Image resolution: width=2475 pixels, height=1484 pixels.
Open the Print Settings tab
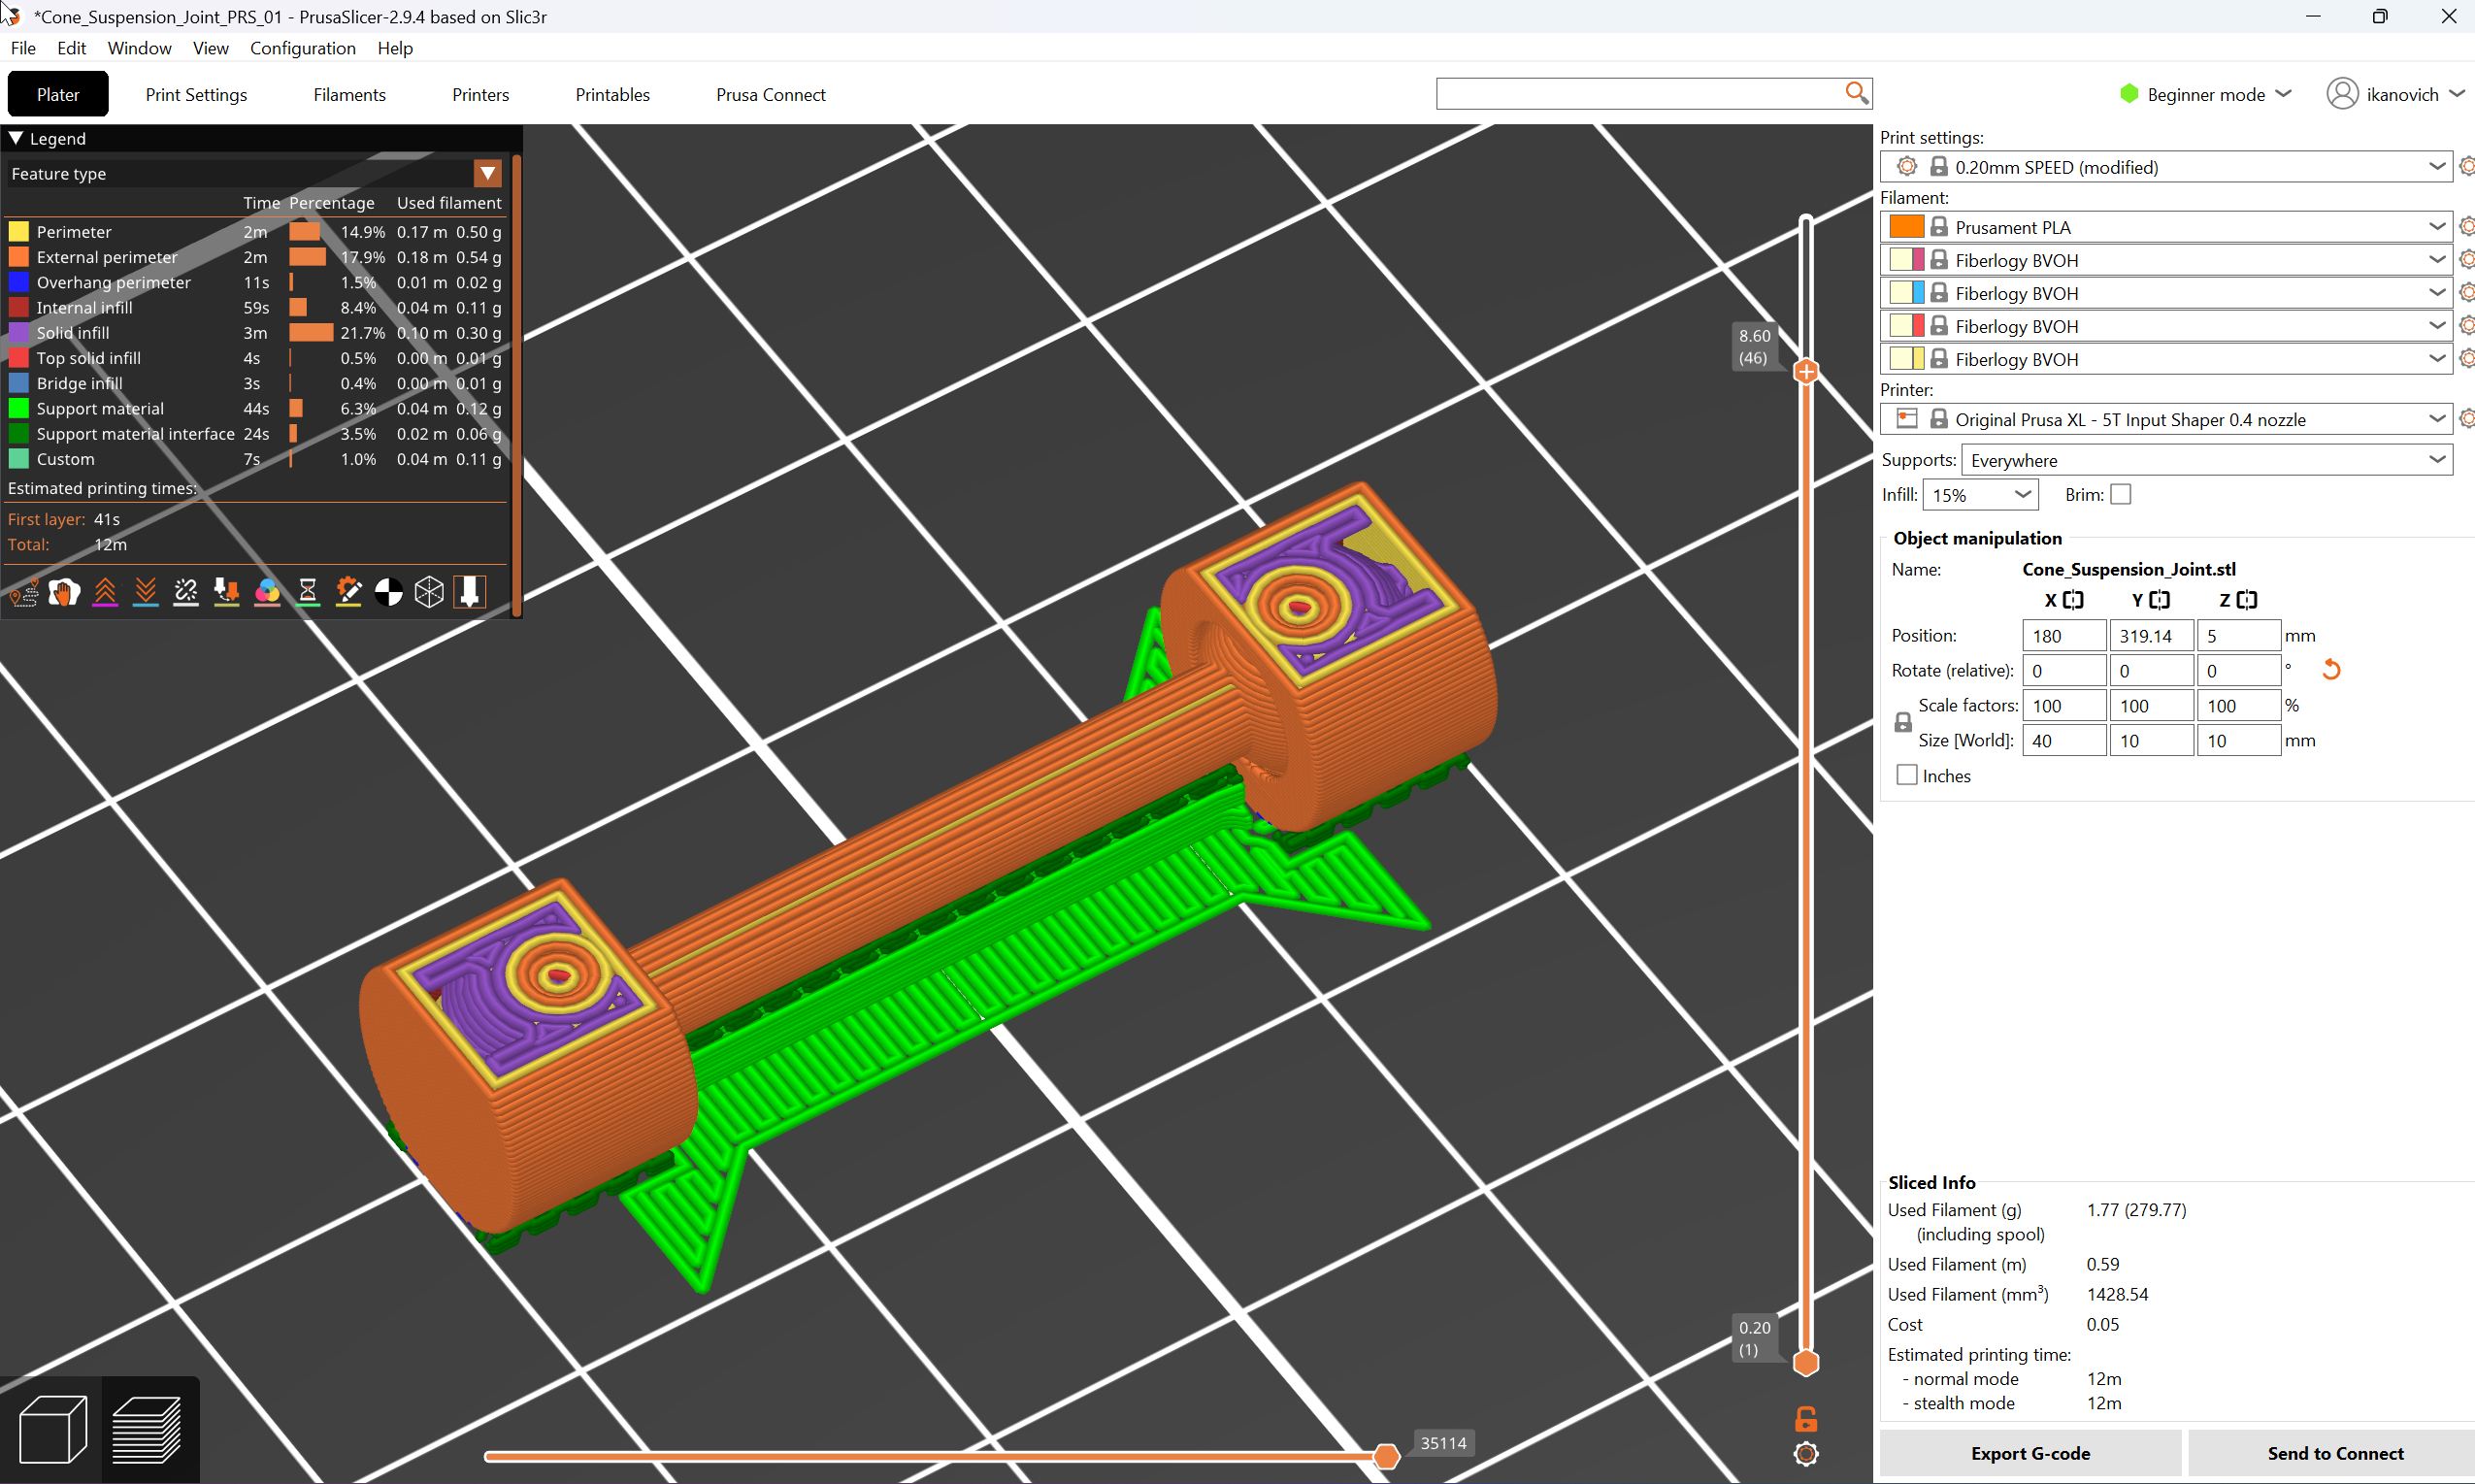click(x=196, y=95)
